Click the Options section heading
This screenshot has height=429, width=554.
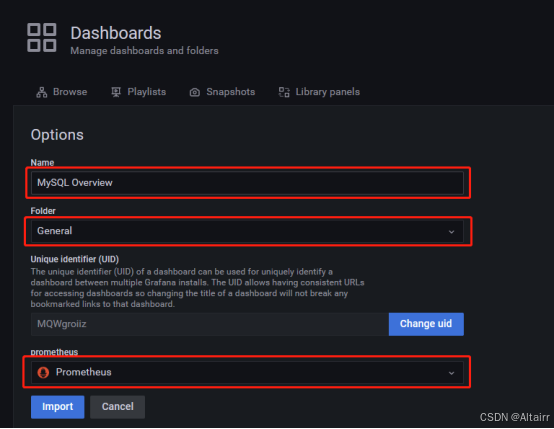[x=57, y=135]
